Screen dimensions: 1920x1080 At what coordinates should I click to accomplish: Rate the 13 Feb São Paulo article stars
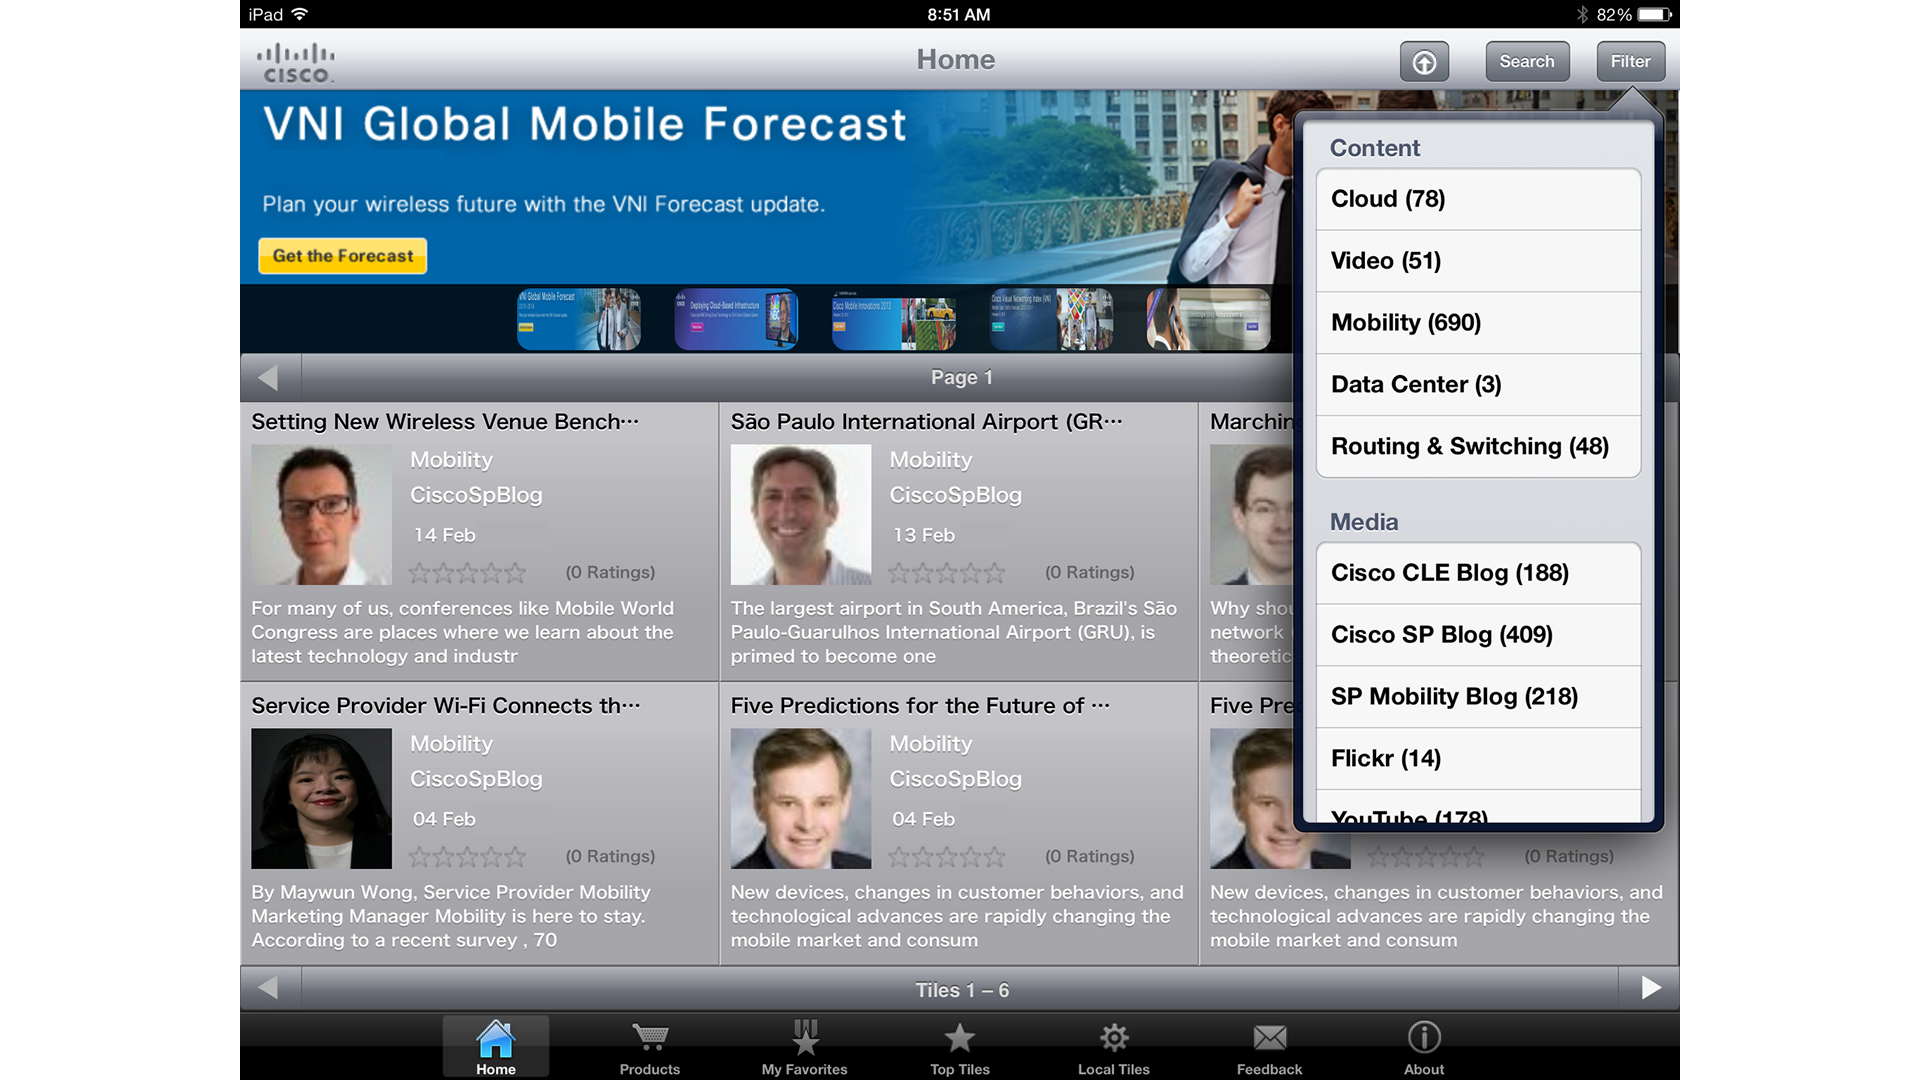(x=947, y=573)
